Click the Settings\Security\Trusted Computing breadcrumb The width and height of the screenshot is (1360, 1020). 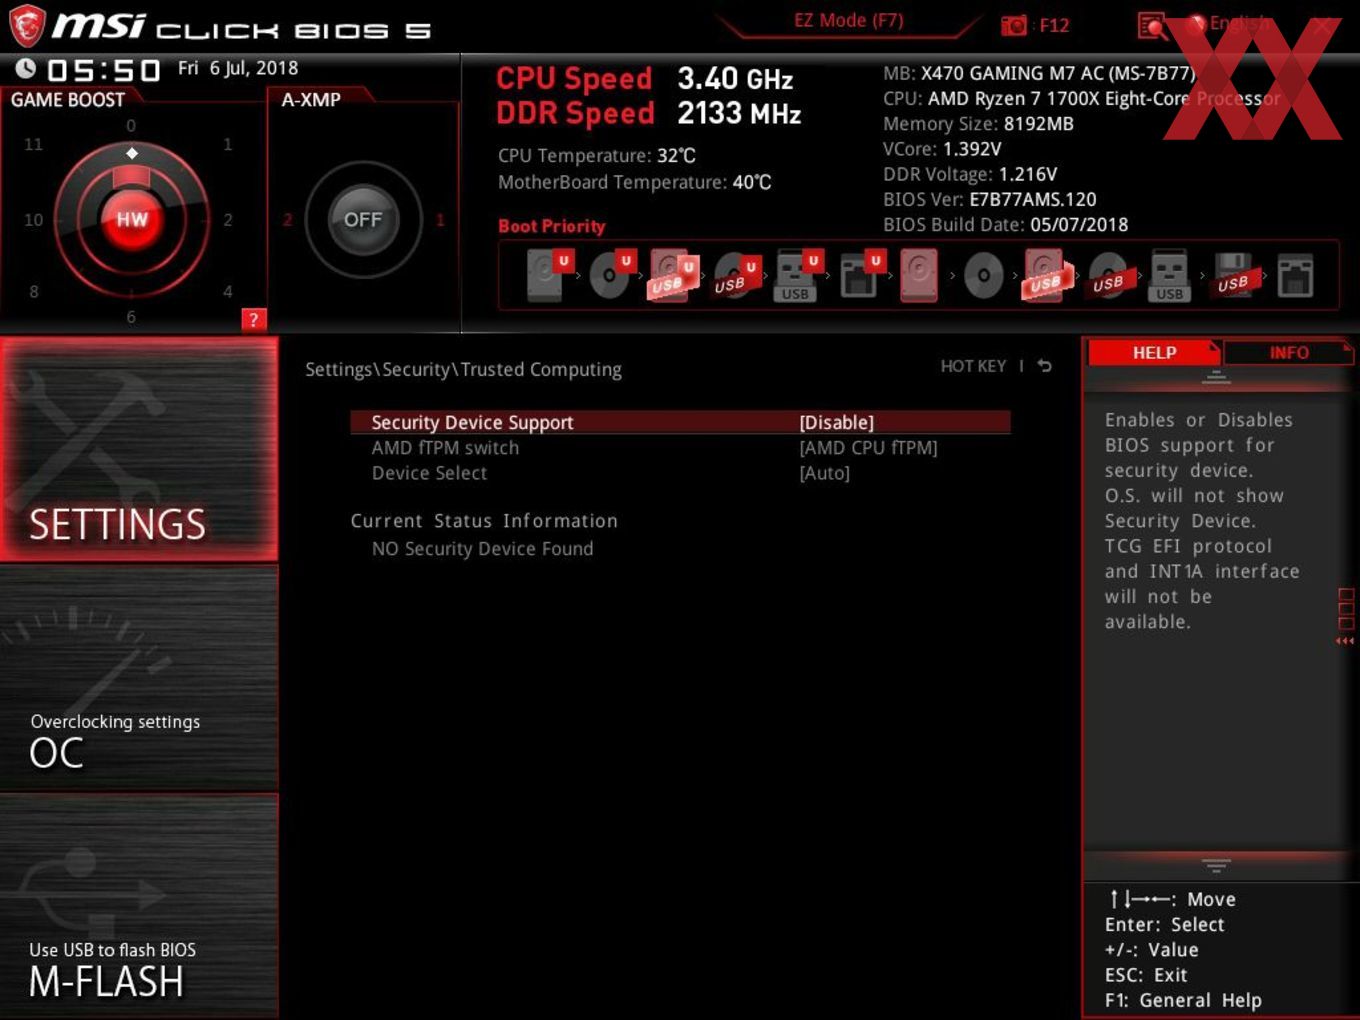tap(463, 369)
